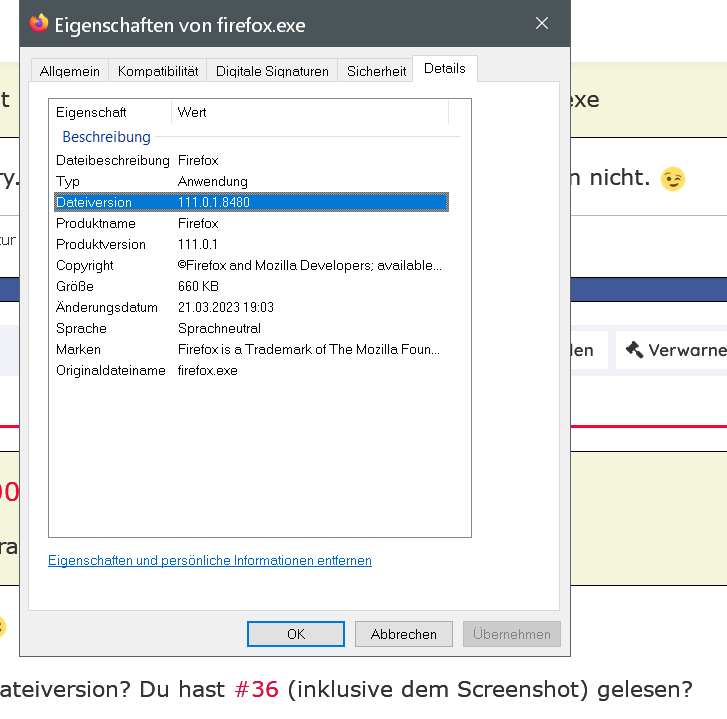Switch to the Allgemein tab
The height and width of the screenshot is (719, 727).
click(70, 71)
